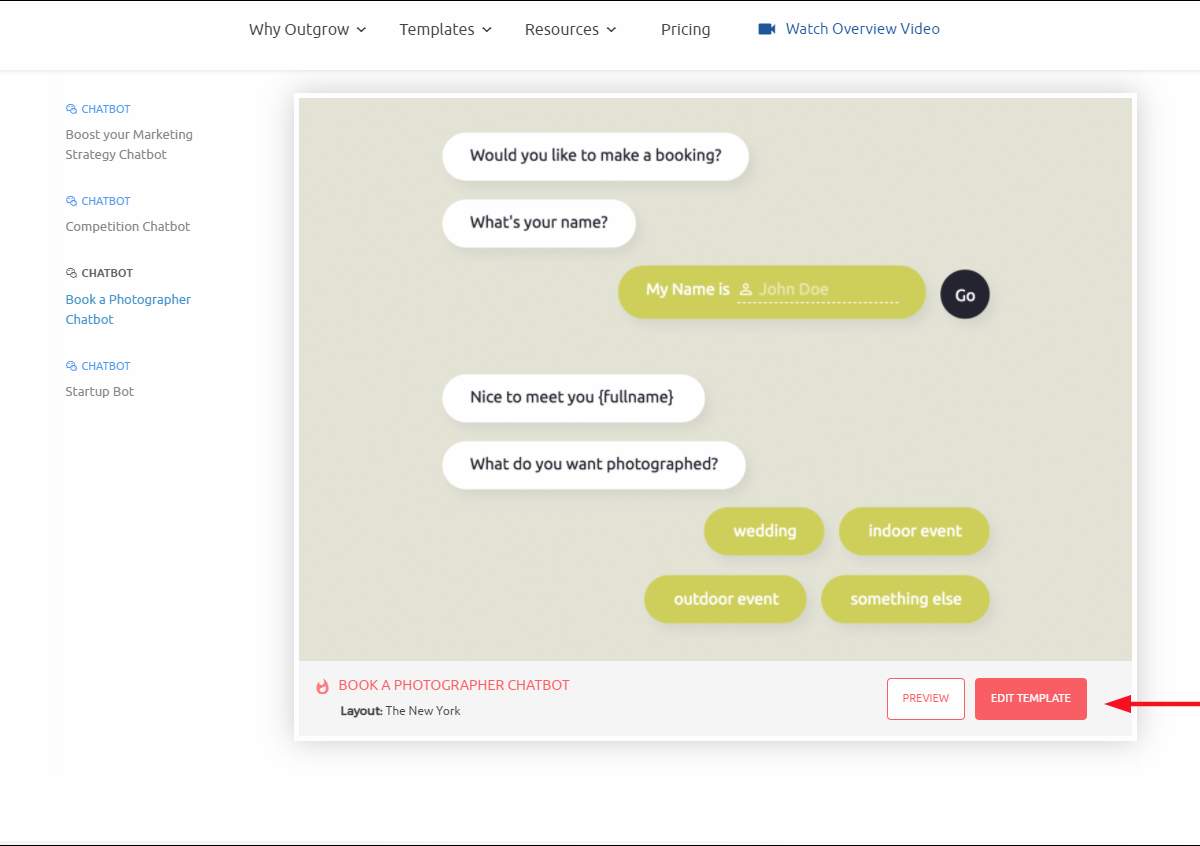The width and height of the screenshot is (1200, 846).
Task: Select the wedding answer option
Action: point(764,531)
